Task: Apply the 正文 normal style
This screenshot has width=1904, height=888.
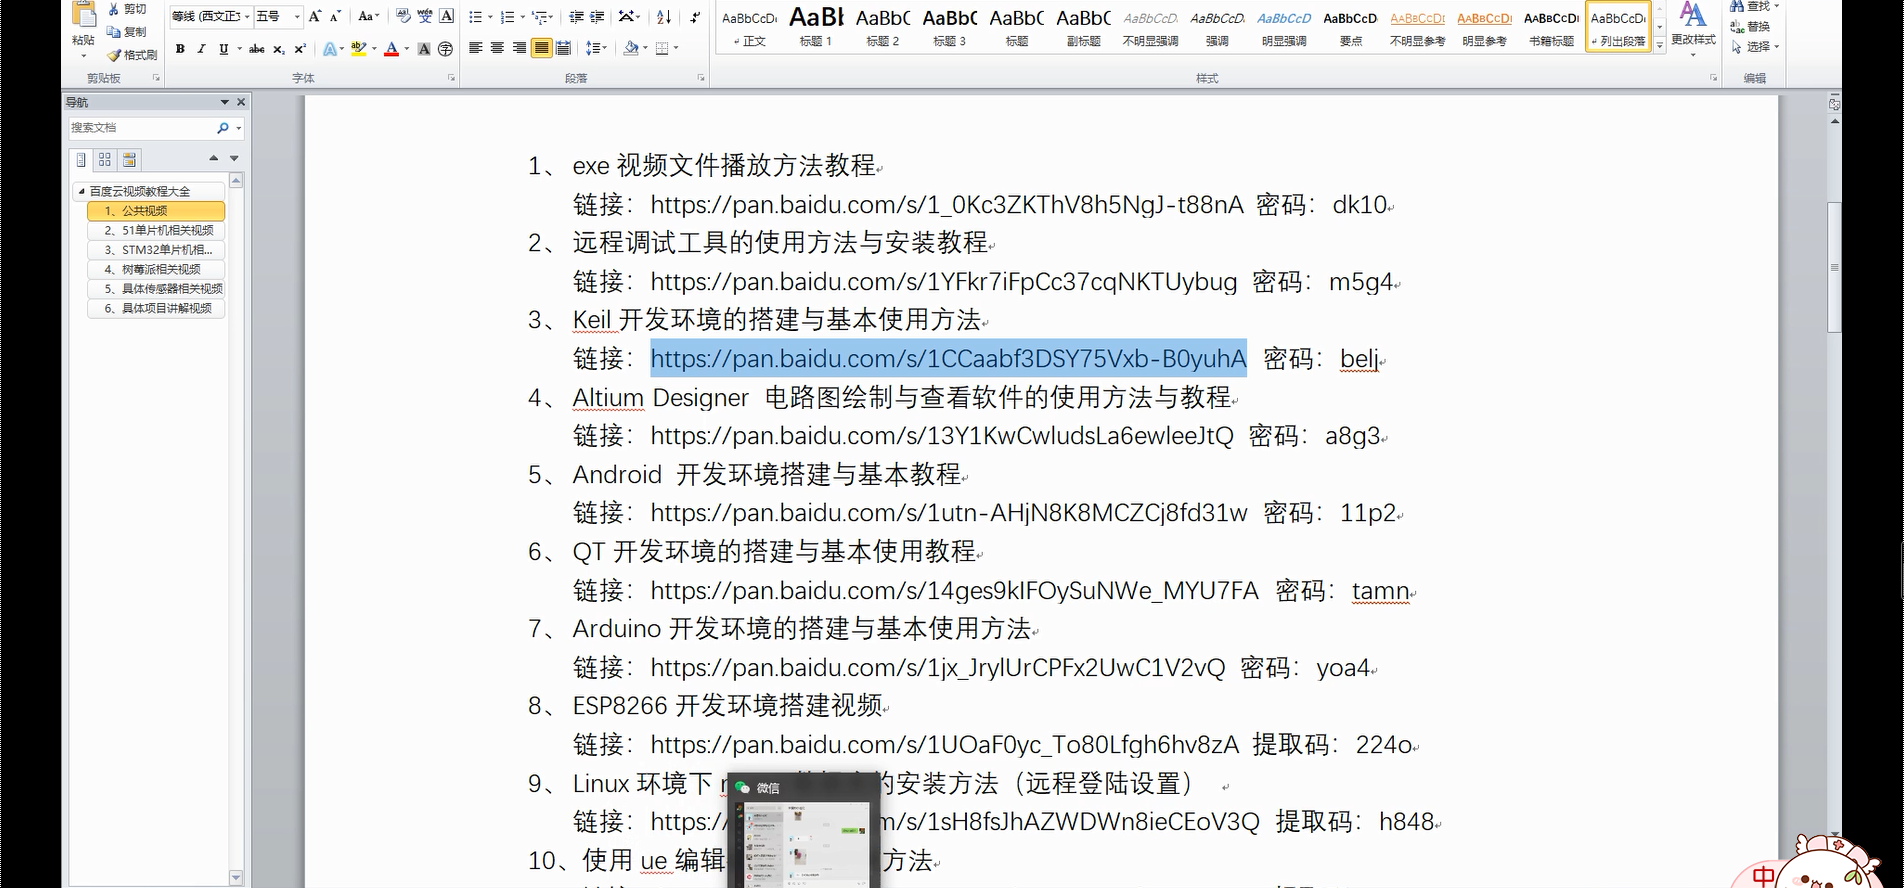Action: click(x=749, y=27)
